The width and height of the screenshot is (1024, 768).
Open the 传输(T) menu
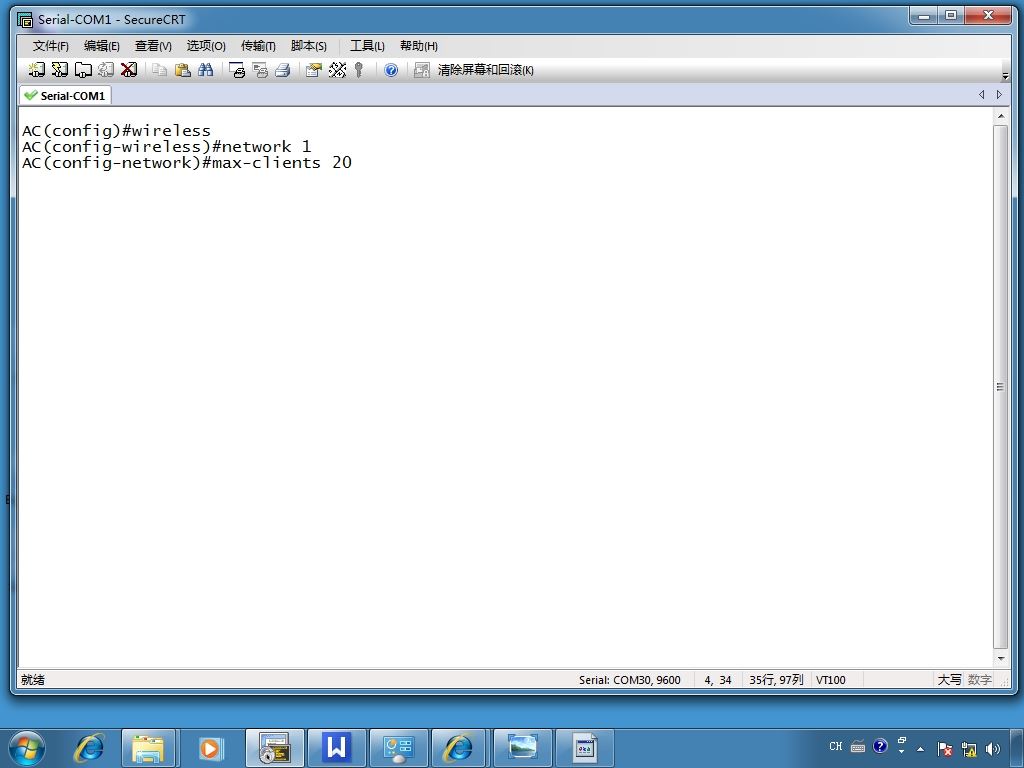click(x=258, y=46)
